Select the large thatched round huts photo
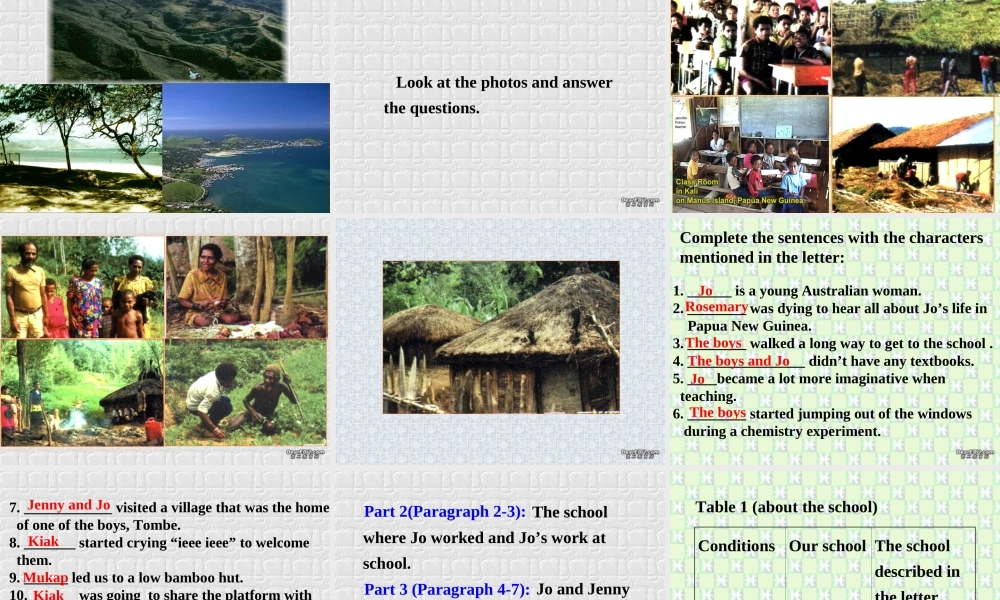1000x600 pixels. click(x=501, y=337)
